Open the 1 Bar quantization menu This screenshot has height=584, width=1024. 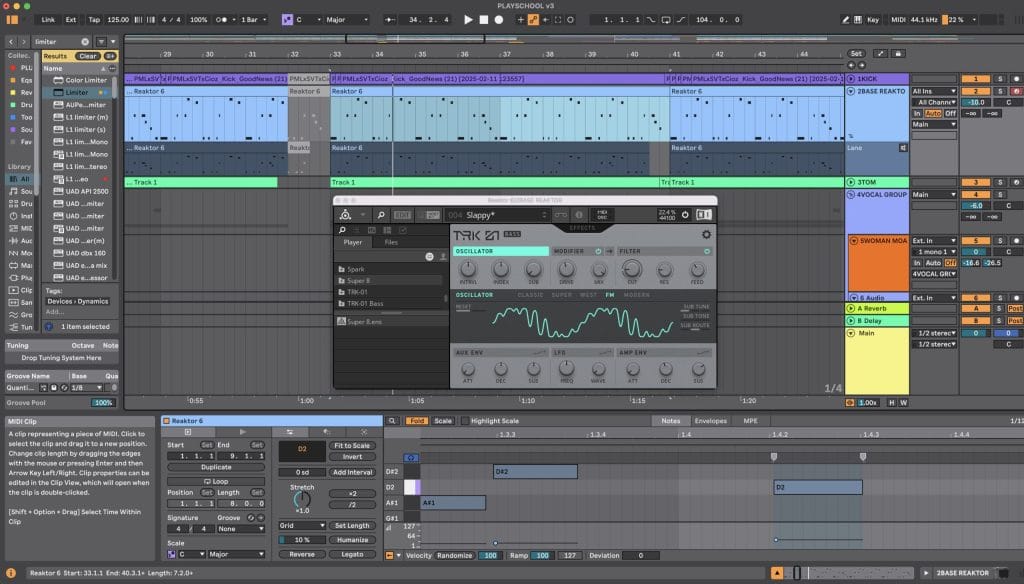point(254,19)
